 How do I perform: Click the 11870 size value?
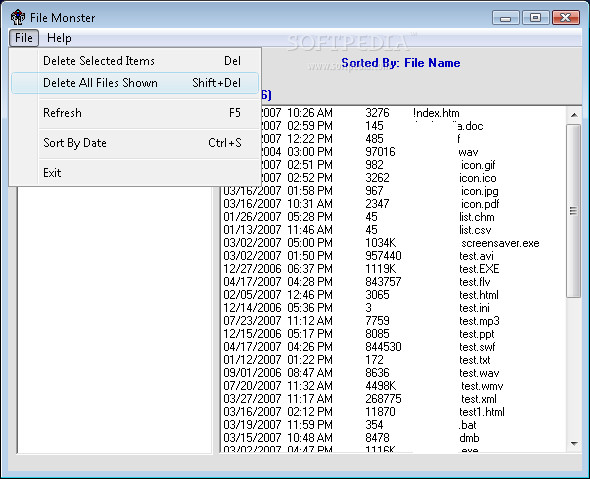380,412
